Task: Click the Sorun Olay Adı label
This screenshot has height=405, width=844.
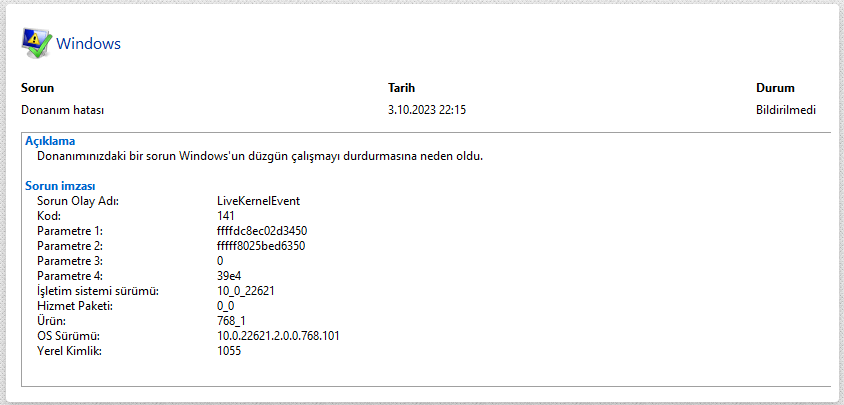Action: (x=78, y=201)
